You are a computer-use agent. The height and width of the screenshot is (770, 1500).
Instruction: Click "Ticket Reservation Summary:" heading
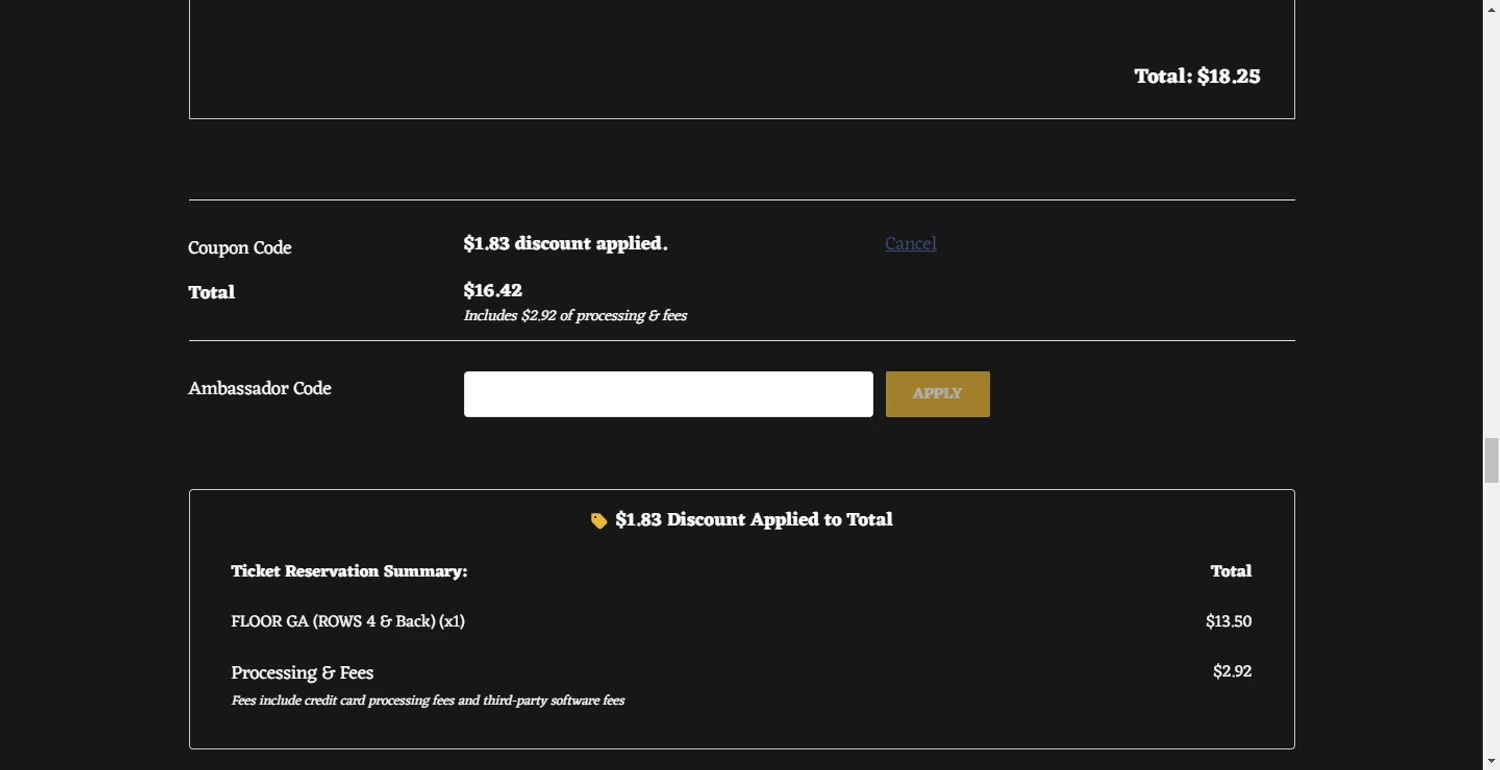[349, 572]
